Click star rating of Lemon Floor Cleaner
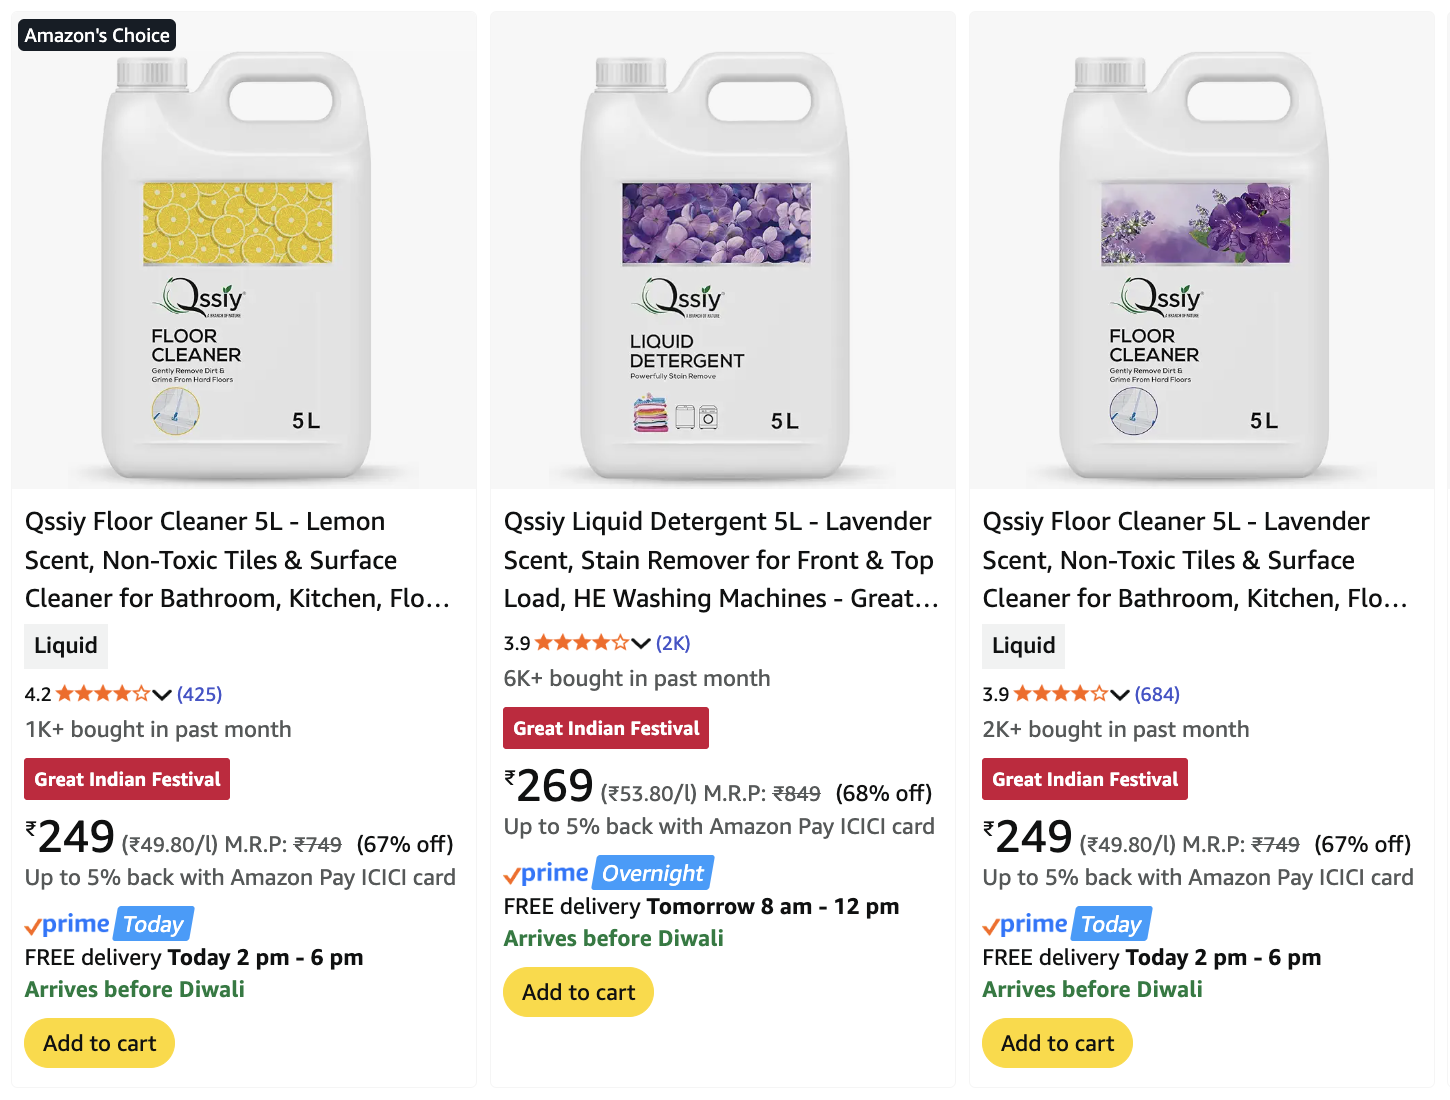 tap(102, 694)
